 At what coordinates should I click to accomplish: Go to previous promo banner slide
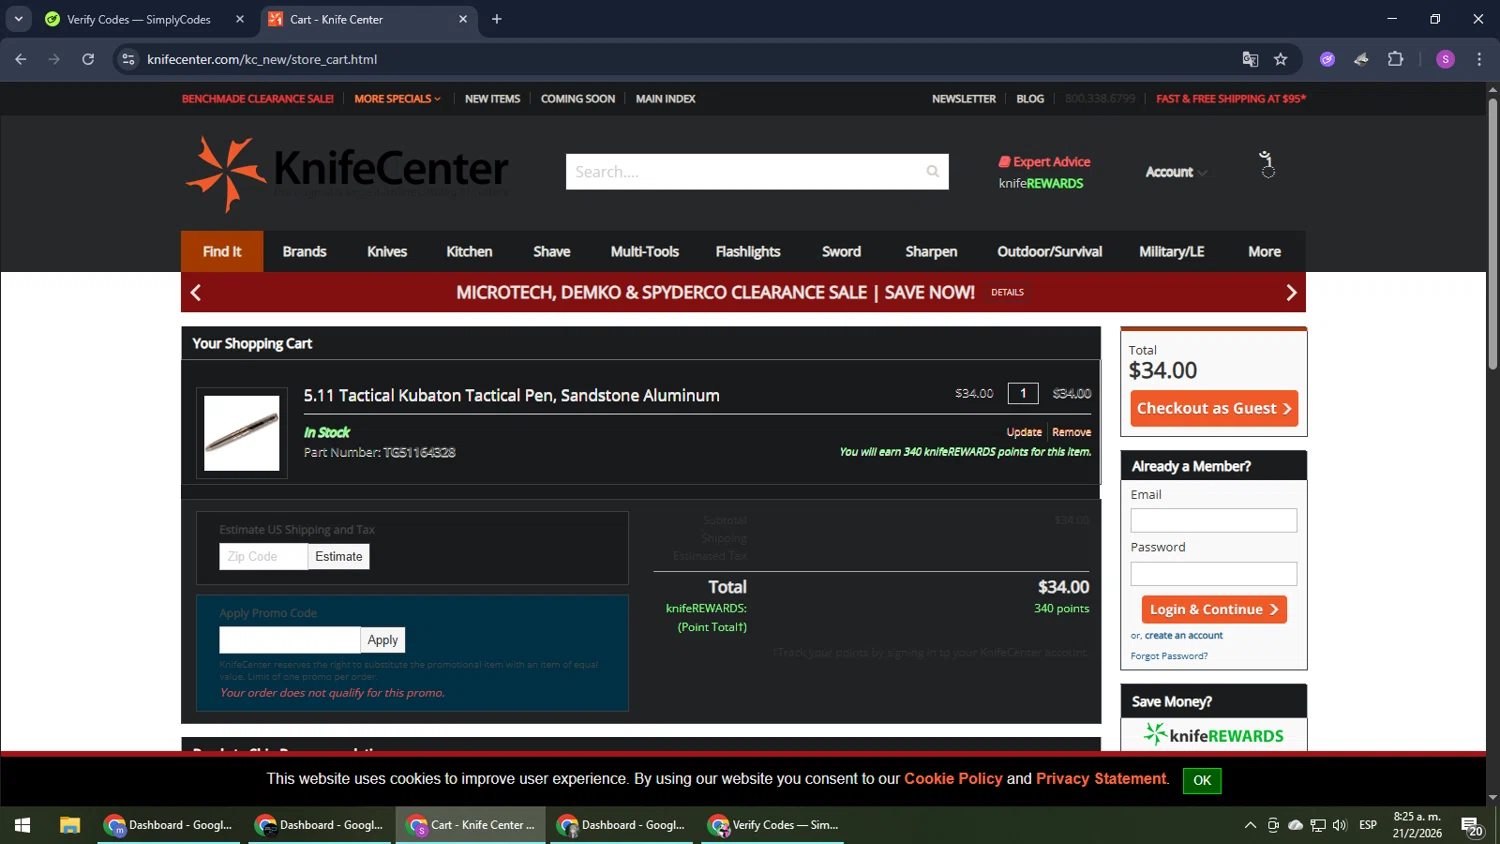tap(196, 293)
